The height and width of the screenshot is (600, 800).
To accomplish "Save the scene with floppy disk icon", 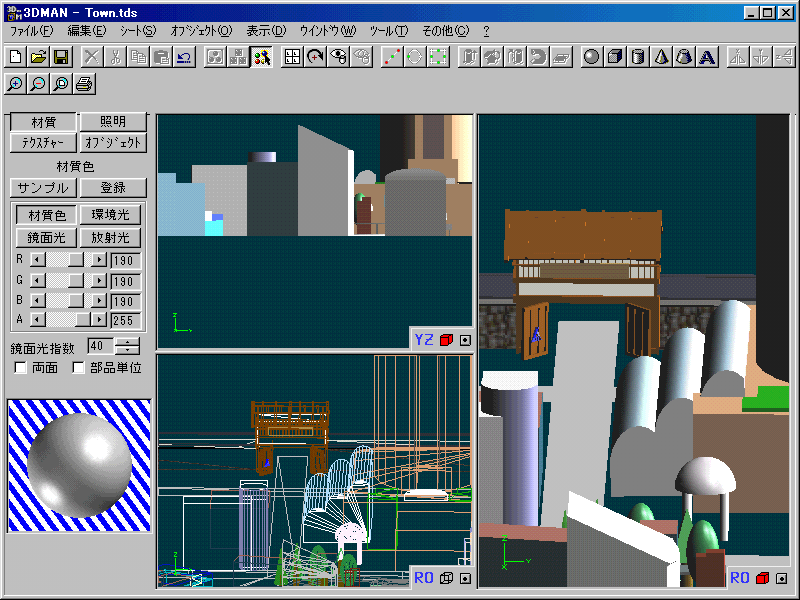I will (x=61, y=57).
